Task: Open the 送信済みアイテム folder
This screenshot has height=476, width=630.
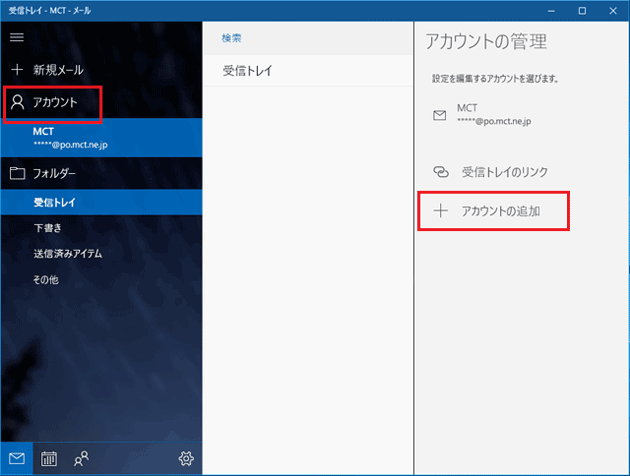Action: click(x=102, y=253)
